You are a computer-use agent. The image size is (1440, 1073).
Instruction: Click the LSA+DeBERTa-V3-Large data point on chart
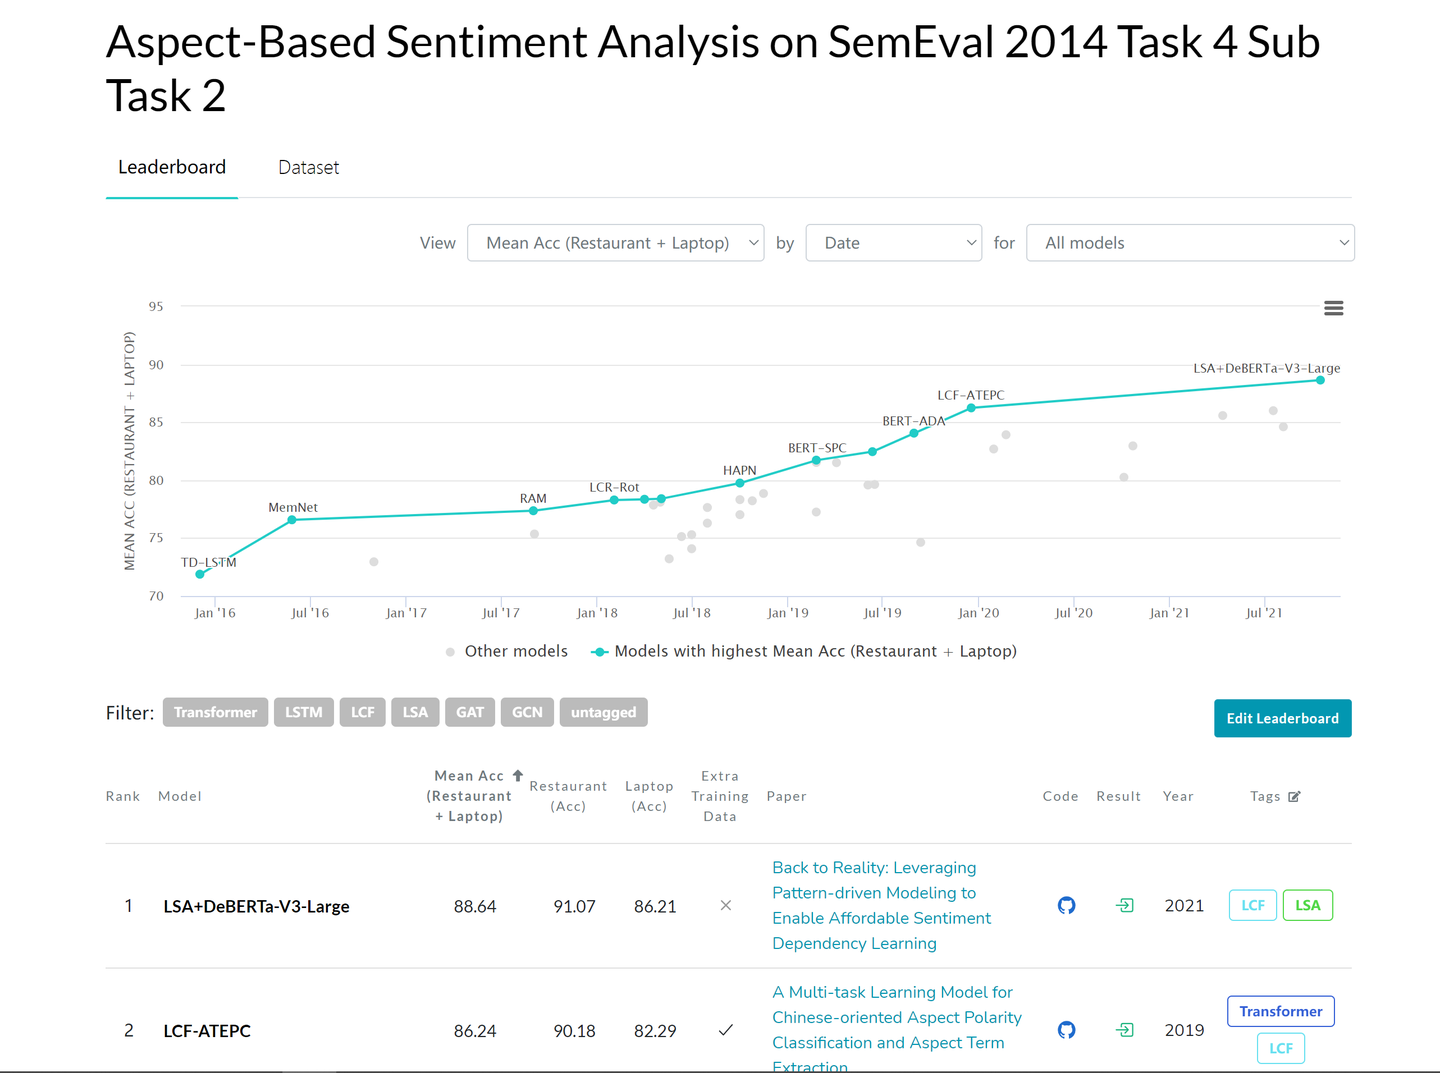(1320, 380)
